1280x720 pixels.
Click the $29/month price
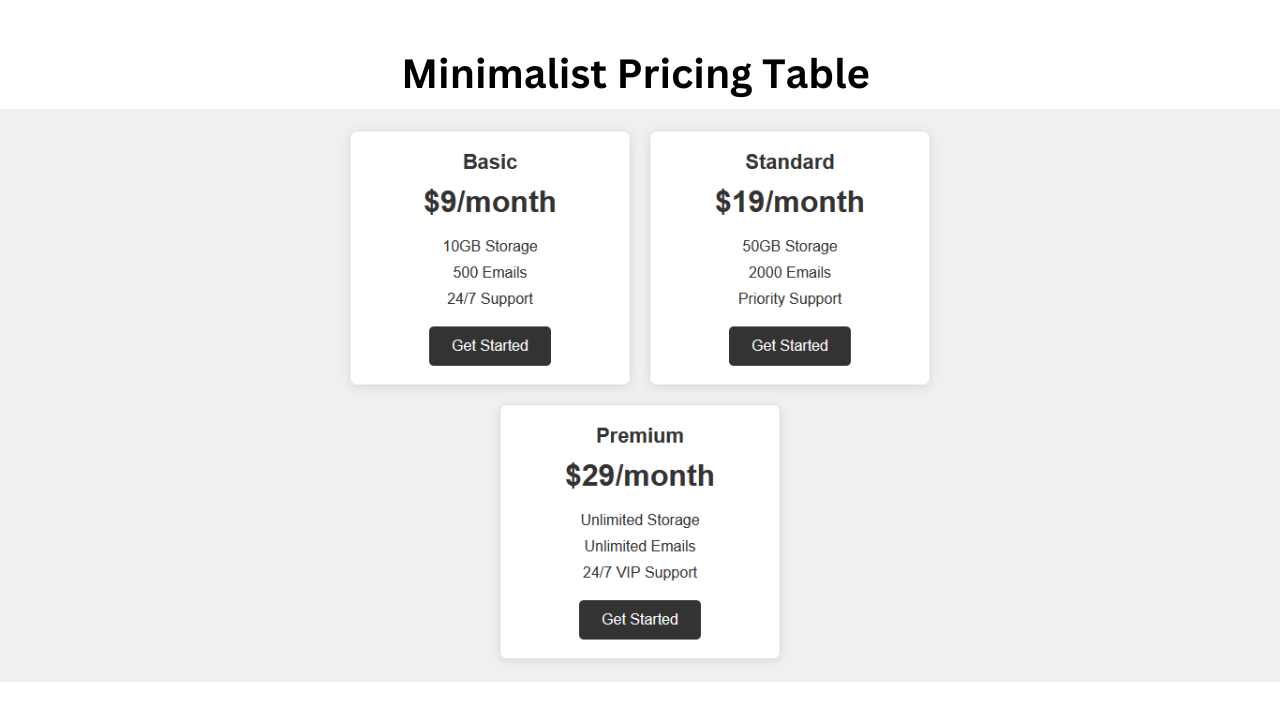(x=640, y=475)
